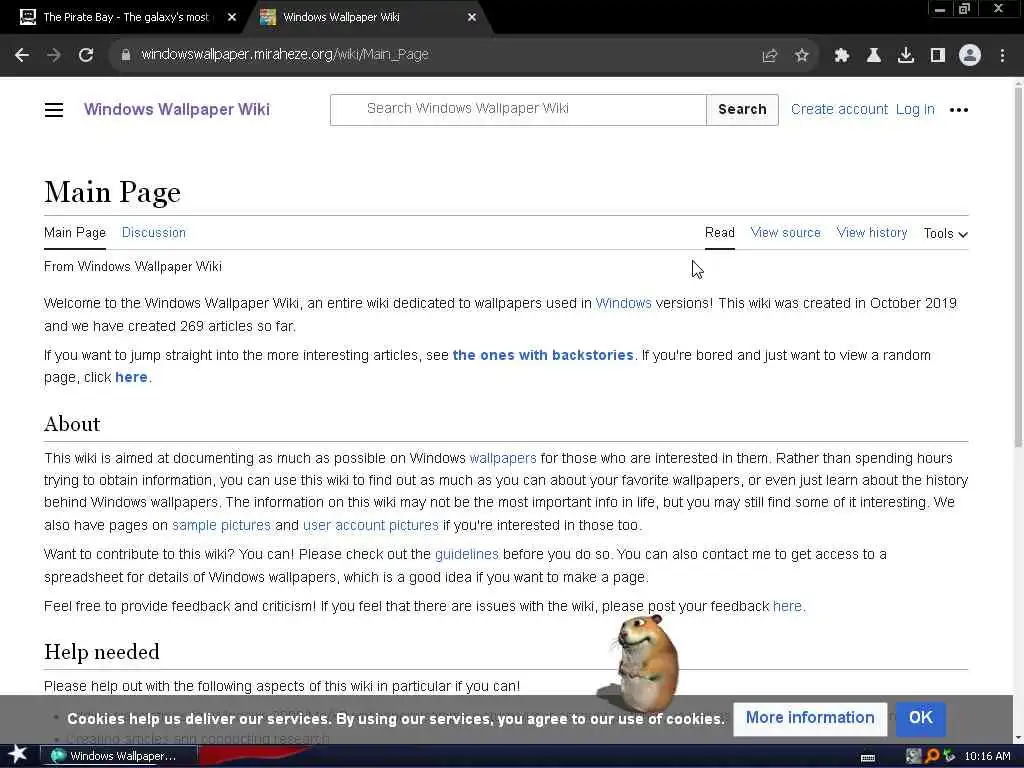Viewport: 1024px width, 768px height.
Task: Open the guidelines link
Action: pos(467,554)
